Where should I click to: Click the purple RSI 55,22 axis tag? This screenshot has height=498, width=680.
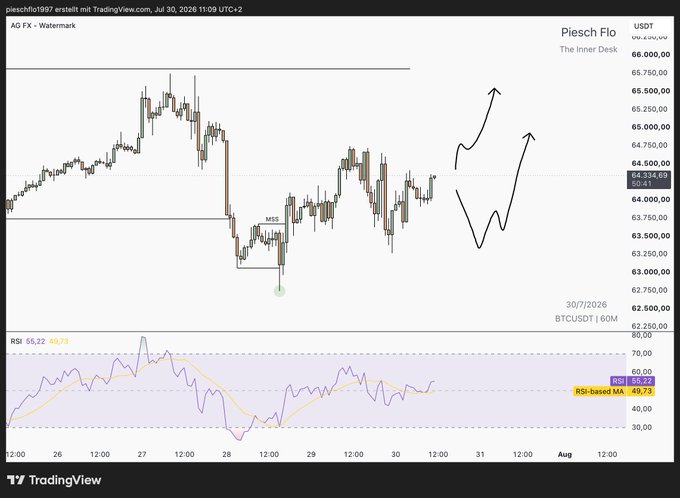click(632, 381)
